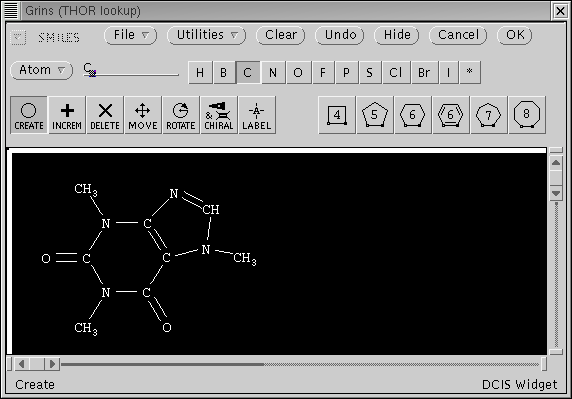572x399 pixels.
Task: Open the File dropdown menu
Action: (x=131, y=35)
